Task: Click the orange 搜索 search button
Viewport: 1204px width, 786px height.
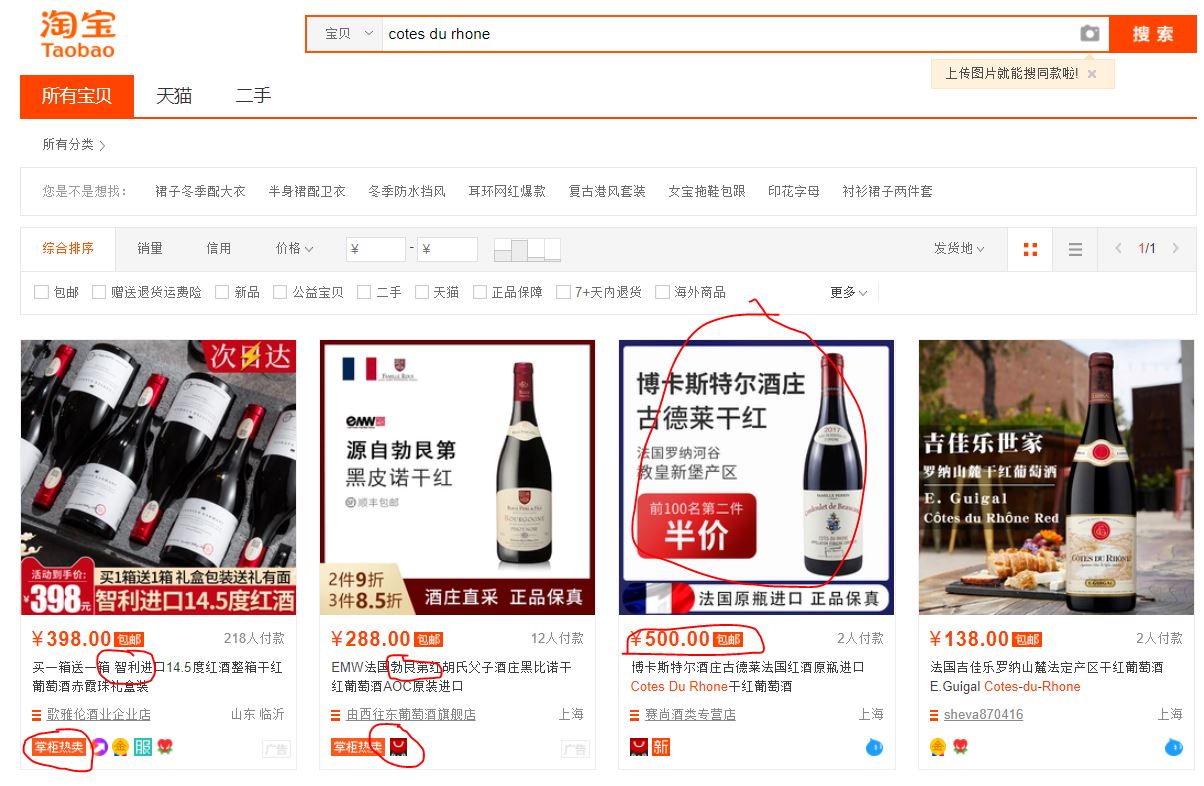Action: (1154, 33)
